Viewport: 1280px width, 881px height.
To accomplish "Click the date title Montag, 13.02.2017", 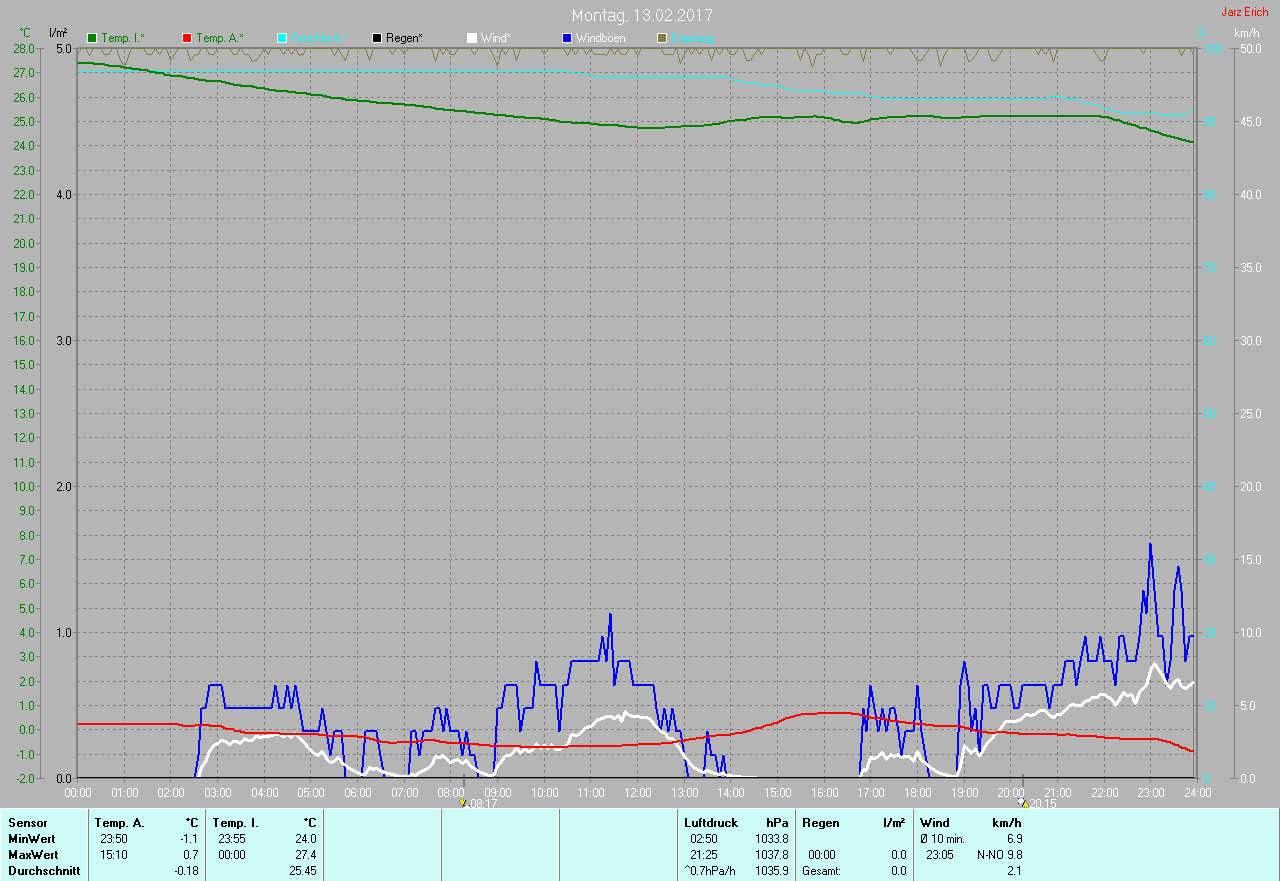I will coord(642,15).
